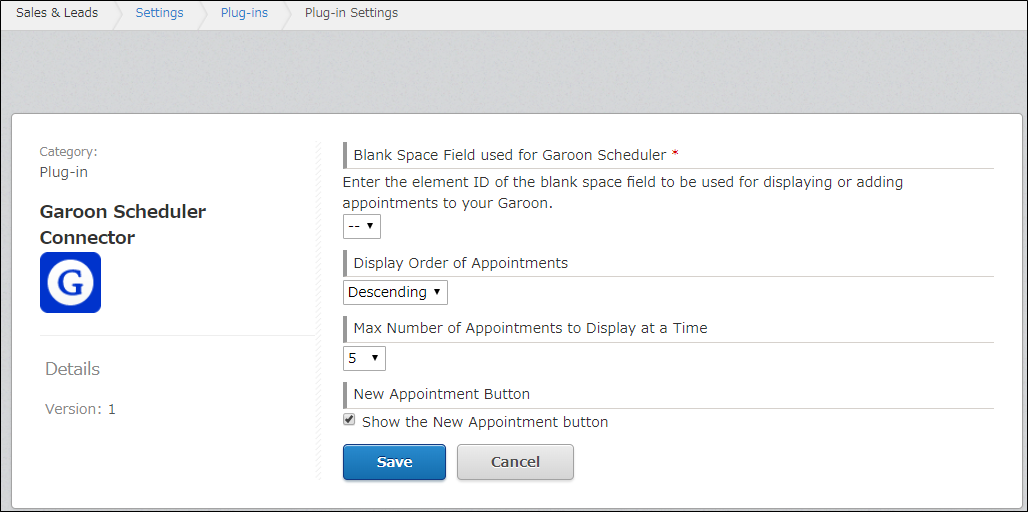Open the max appointments number dropdown

(x=364, y=358)
